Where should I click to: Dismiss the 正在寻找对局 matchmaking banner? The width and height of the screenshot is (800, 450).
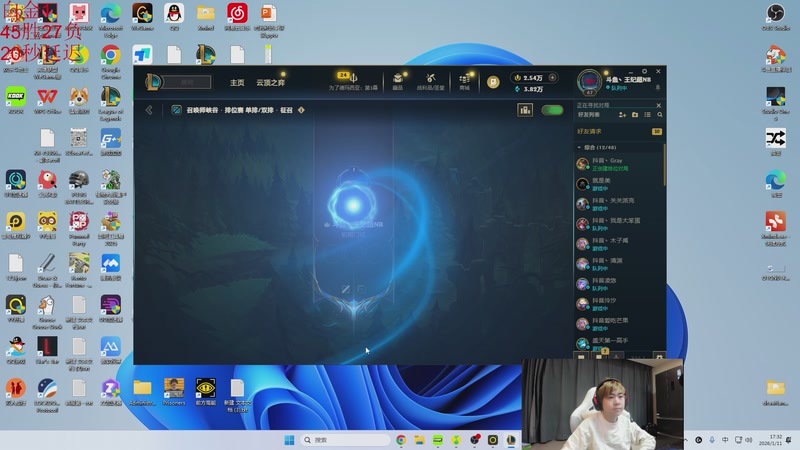(x=658, y=105)
